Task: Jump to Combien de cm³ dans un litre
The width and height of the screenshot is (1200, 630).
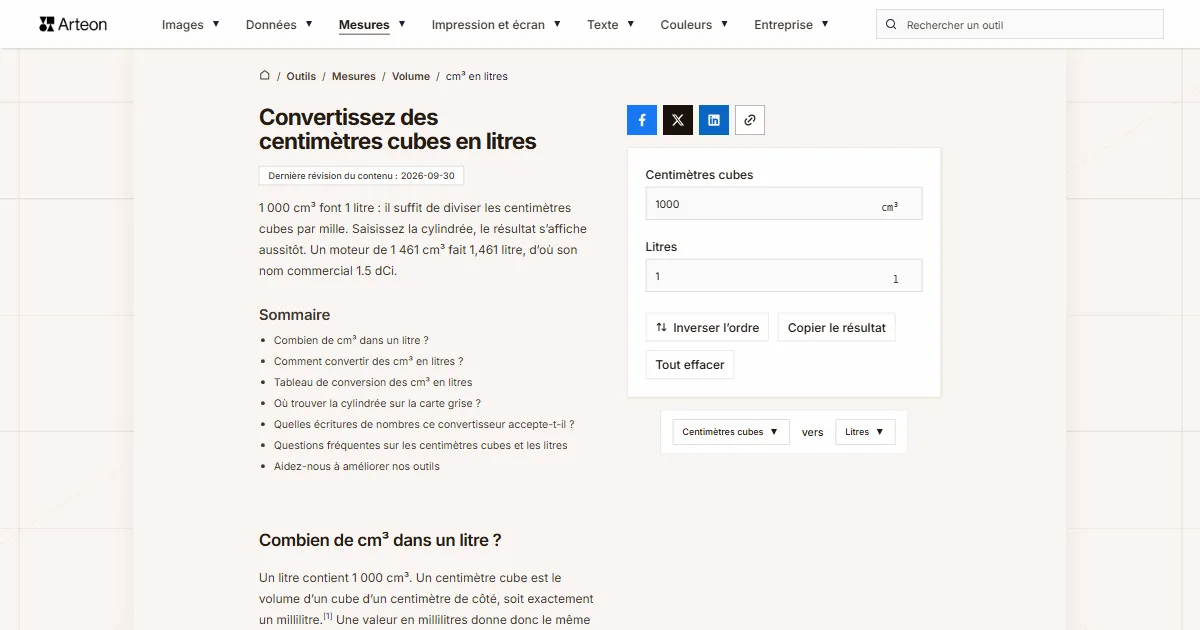Action: tap(351, 340)
